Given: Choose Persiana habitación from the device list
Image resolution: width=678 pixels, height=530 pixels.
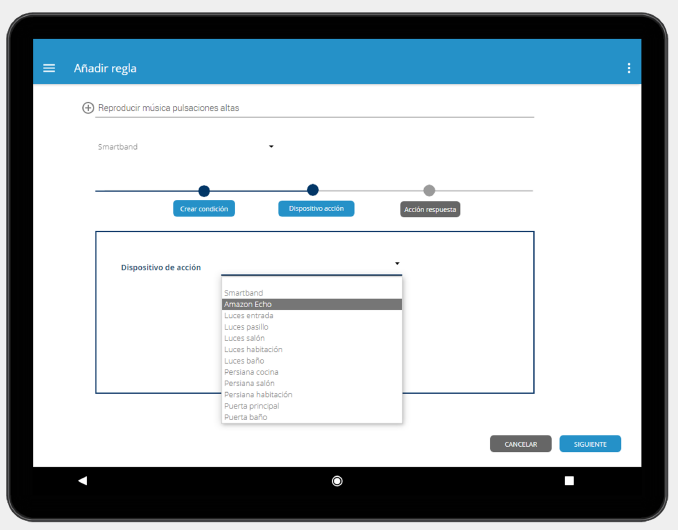Looking at the screenshot, I should [x=312, y=394].
